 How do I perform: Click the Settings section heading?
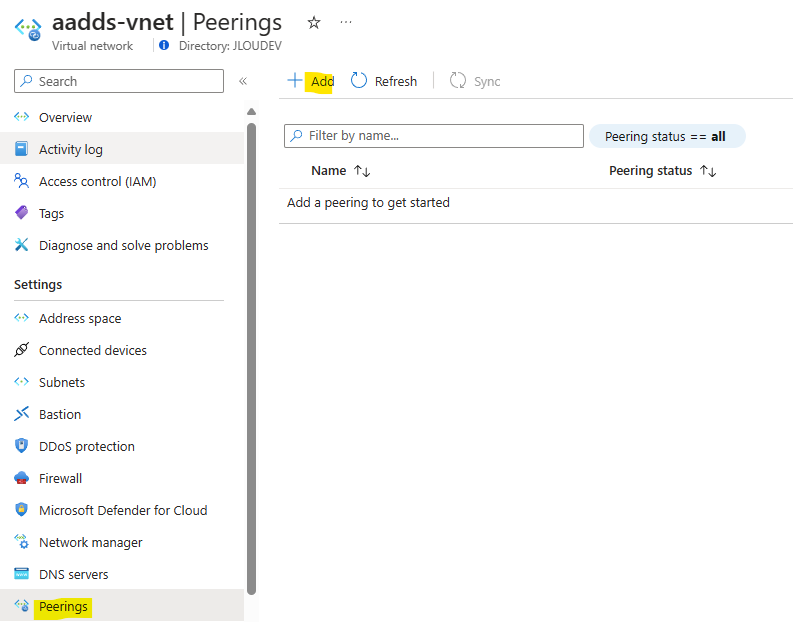coord(38,285)
